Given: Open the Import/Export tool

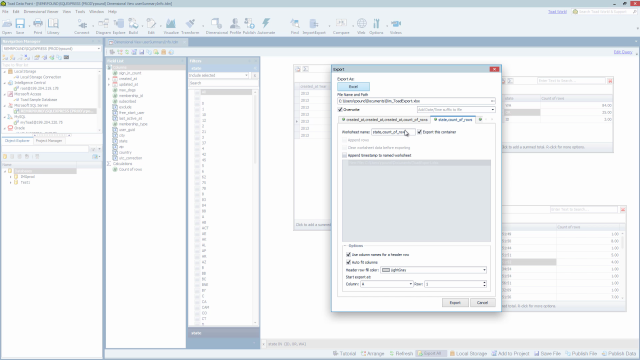Looking at the screenshot, I should pyautogui.click(x=314, y=26).
